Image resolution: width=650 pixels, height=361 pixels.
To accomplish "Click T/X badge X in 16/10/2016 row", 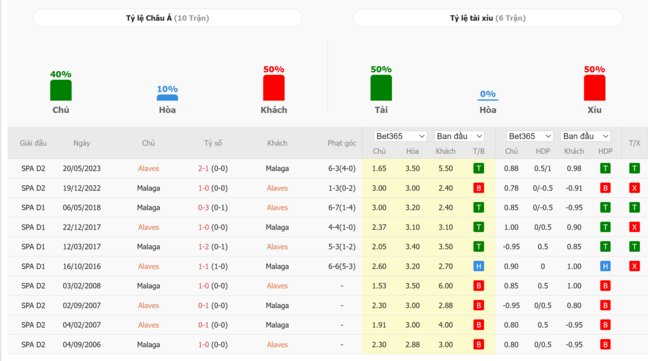I will 634,266.
